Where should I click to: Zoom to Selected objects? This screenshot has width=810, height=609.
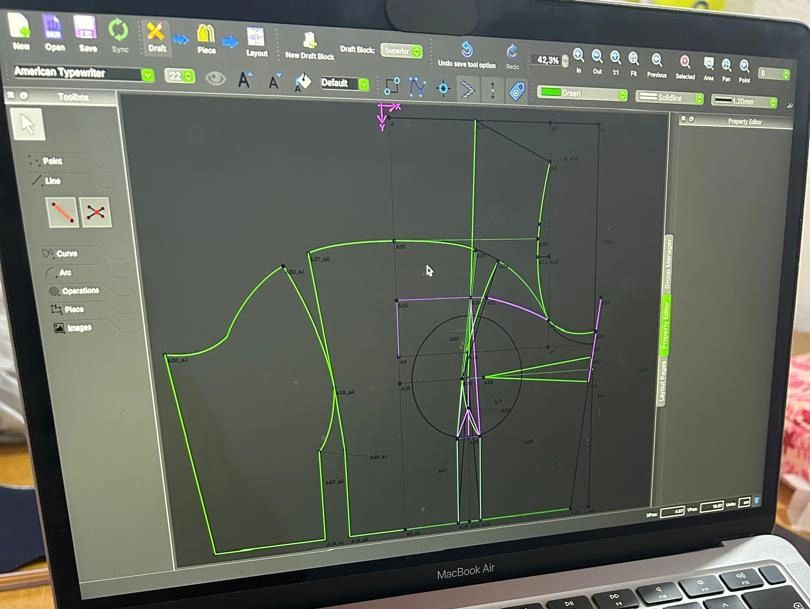[685, 67]
